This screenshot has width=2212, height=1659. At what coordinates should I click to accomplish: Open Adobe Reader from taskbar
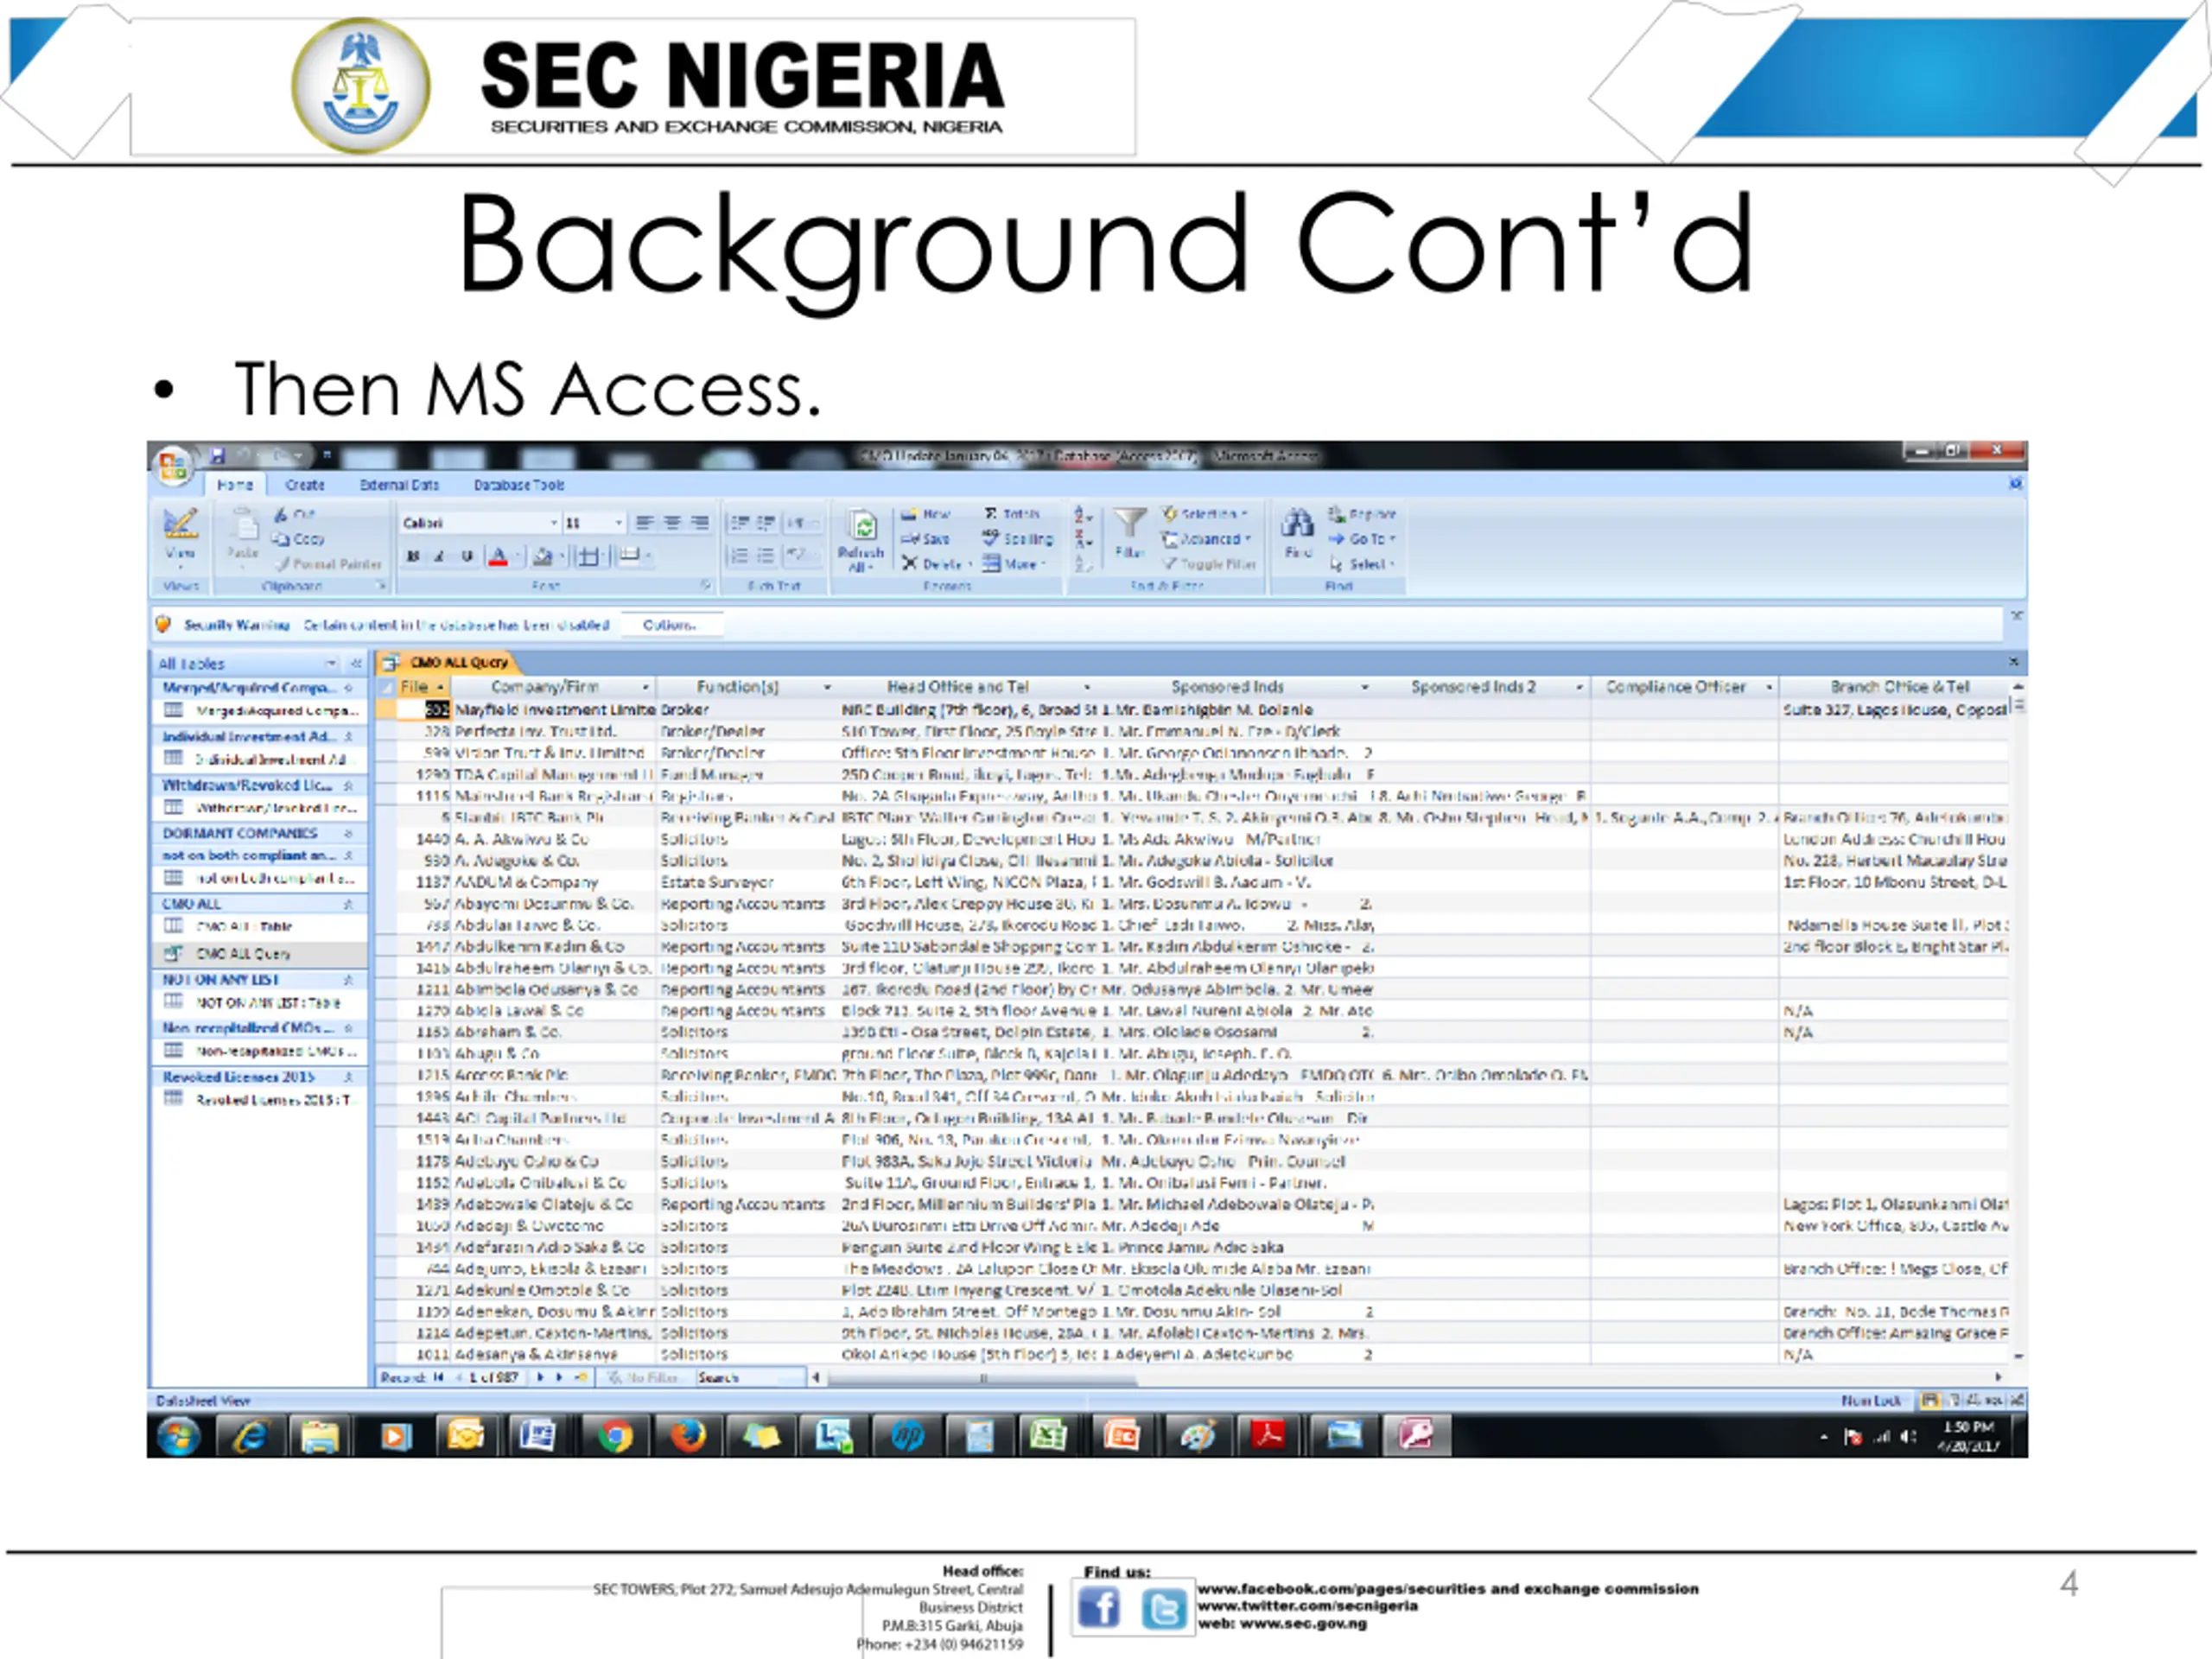pyautogui.click(x=1268, y=1437)
